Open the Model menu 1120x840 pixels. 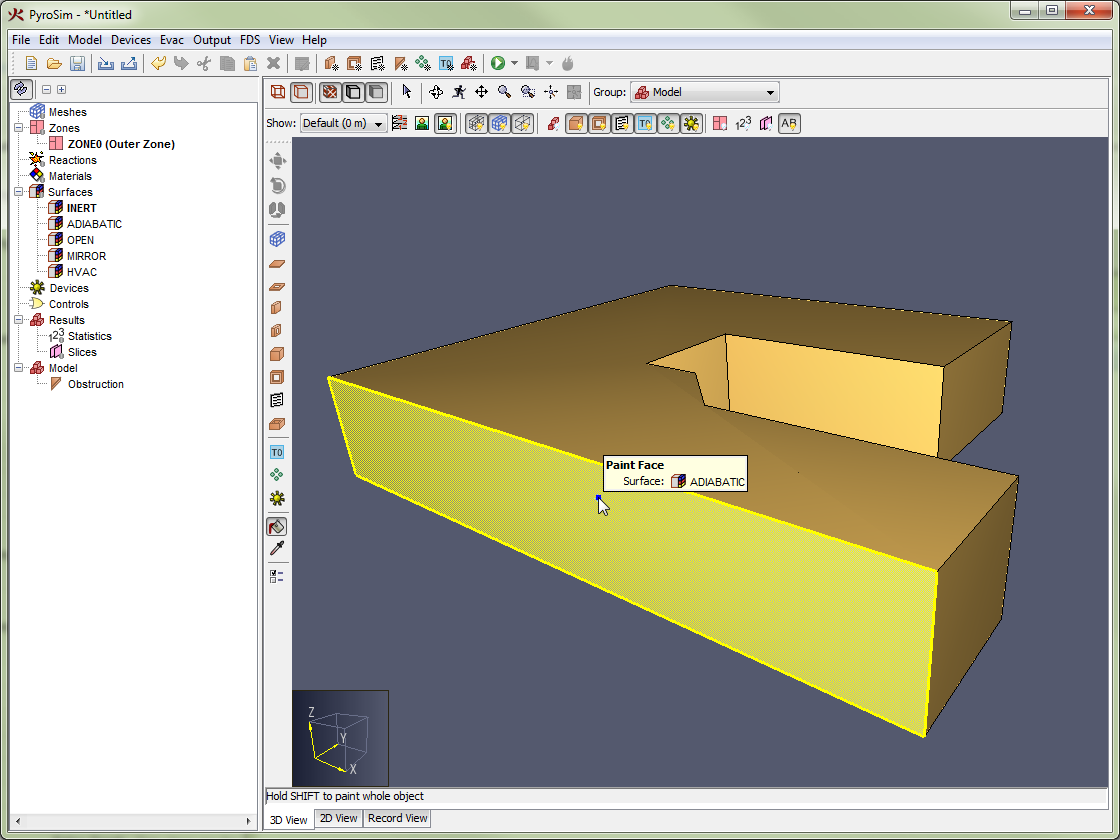click(84, 40)
